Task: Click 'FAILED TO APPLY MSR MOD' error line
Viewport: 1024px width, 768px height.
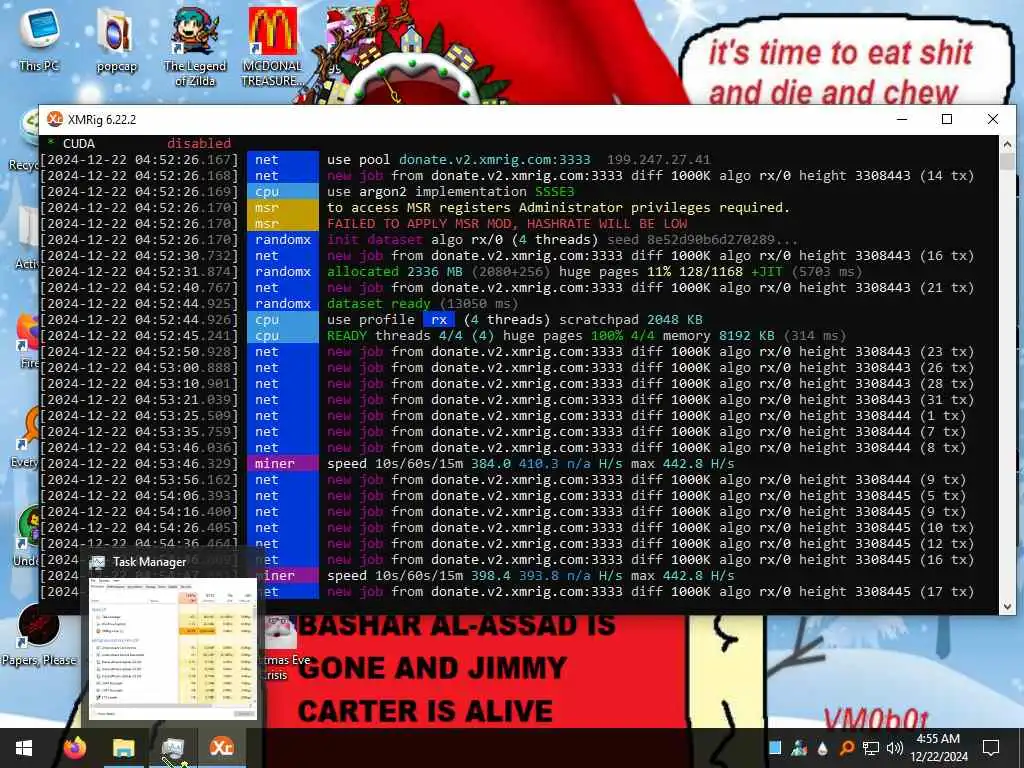Action: pyautogui.click(x=507, y=223)
